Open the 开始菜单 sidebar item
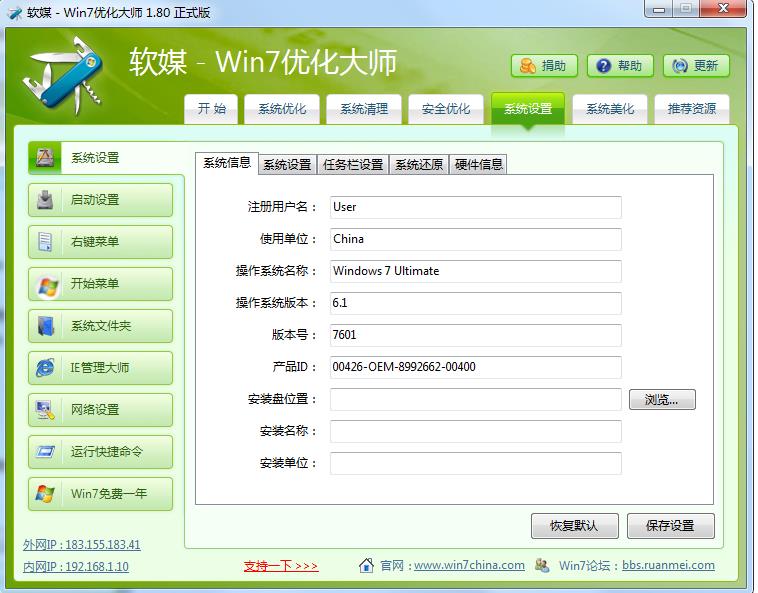Image resolution: width=758 pixels, height=593 pixels. (101, 284)
